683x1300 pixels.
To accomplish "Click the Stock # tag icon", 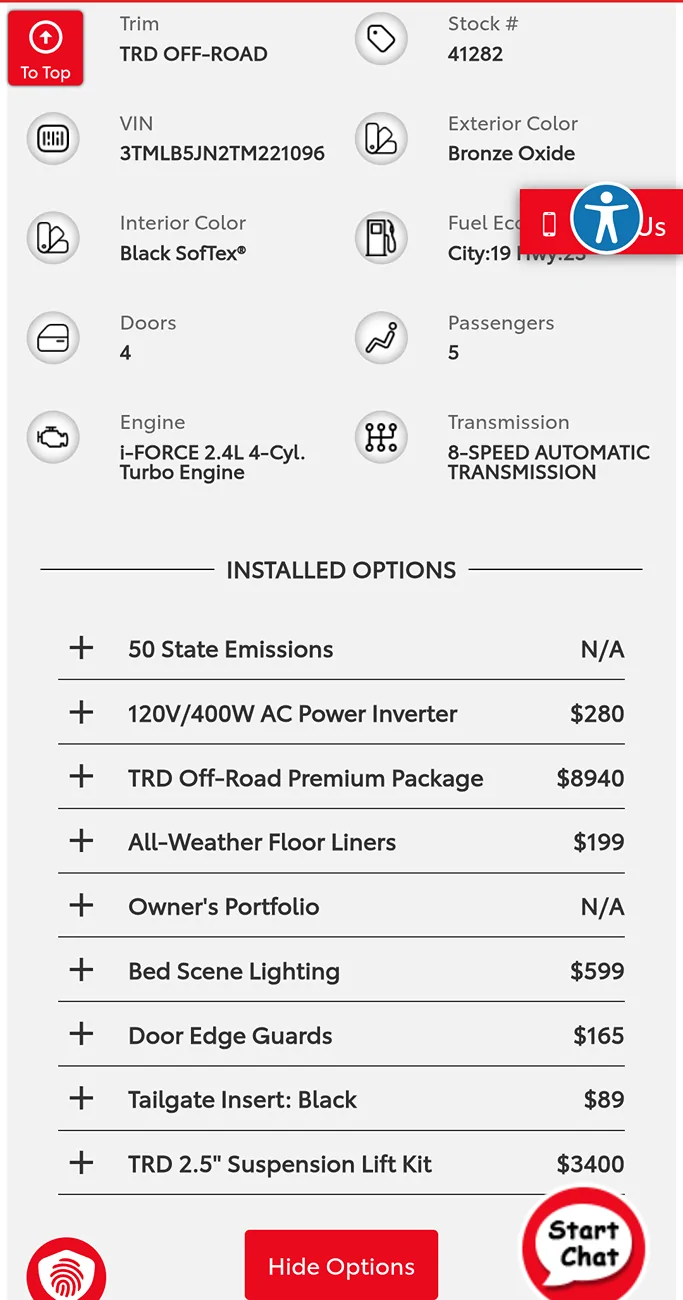I will (381, 38).
